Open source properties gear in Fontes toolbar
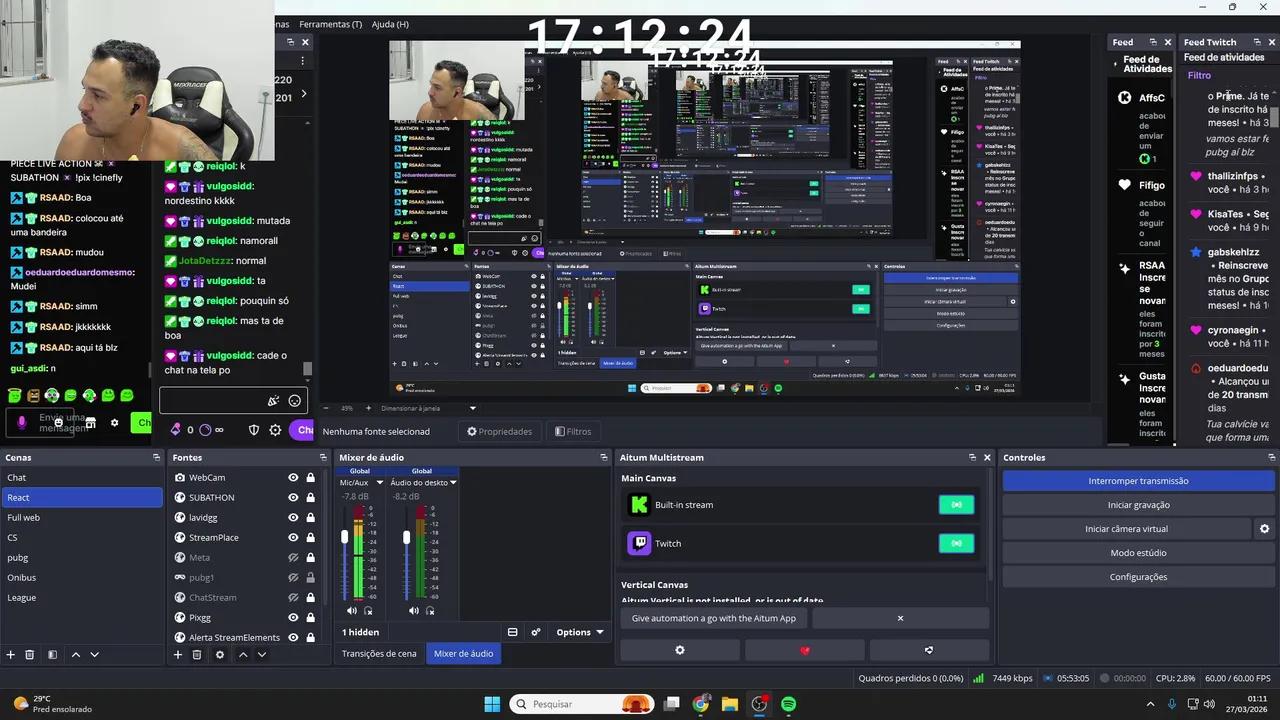The height and width of the screenshot is (720, 1280). click(x=220, y=655)
